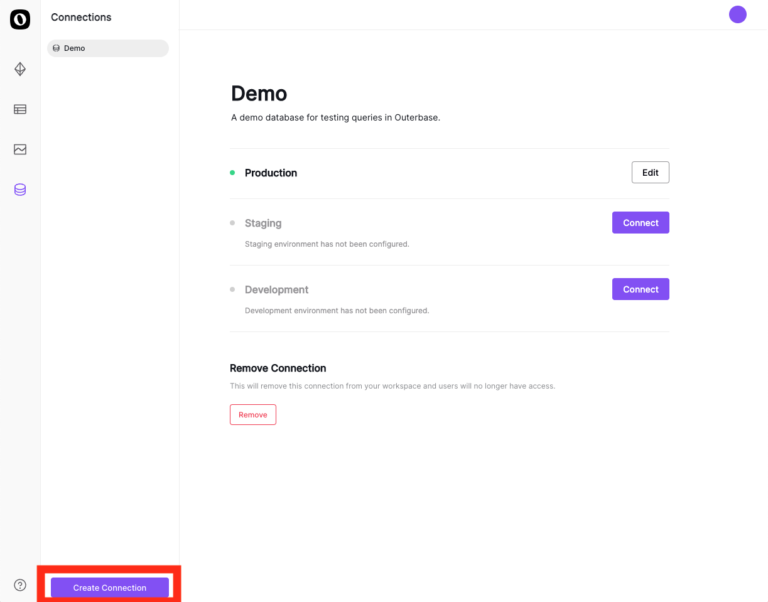Connect the Staging environment

pyautogui.click(x=640, y=223)
